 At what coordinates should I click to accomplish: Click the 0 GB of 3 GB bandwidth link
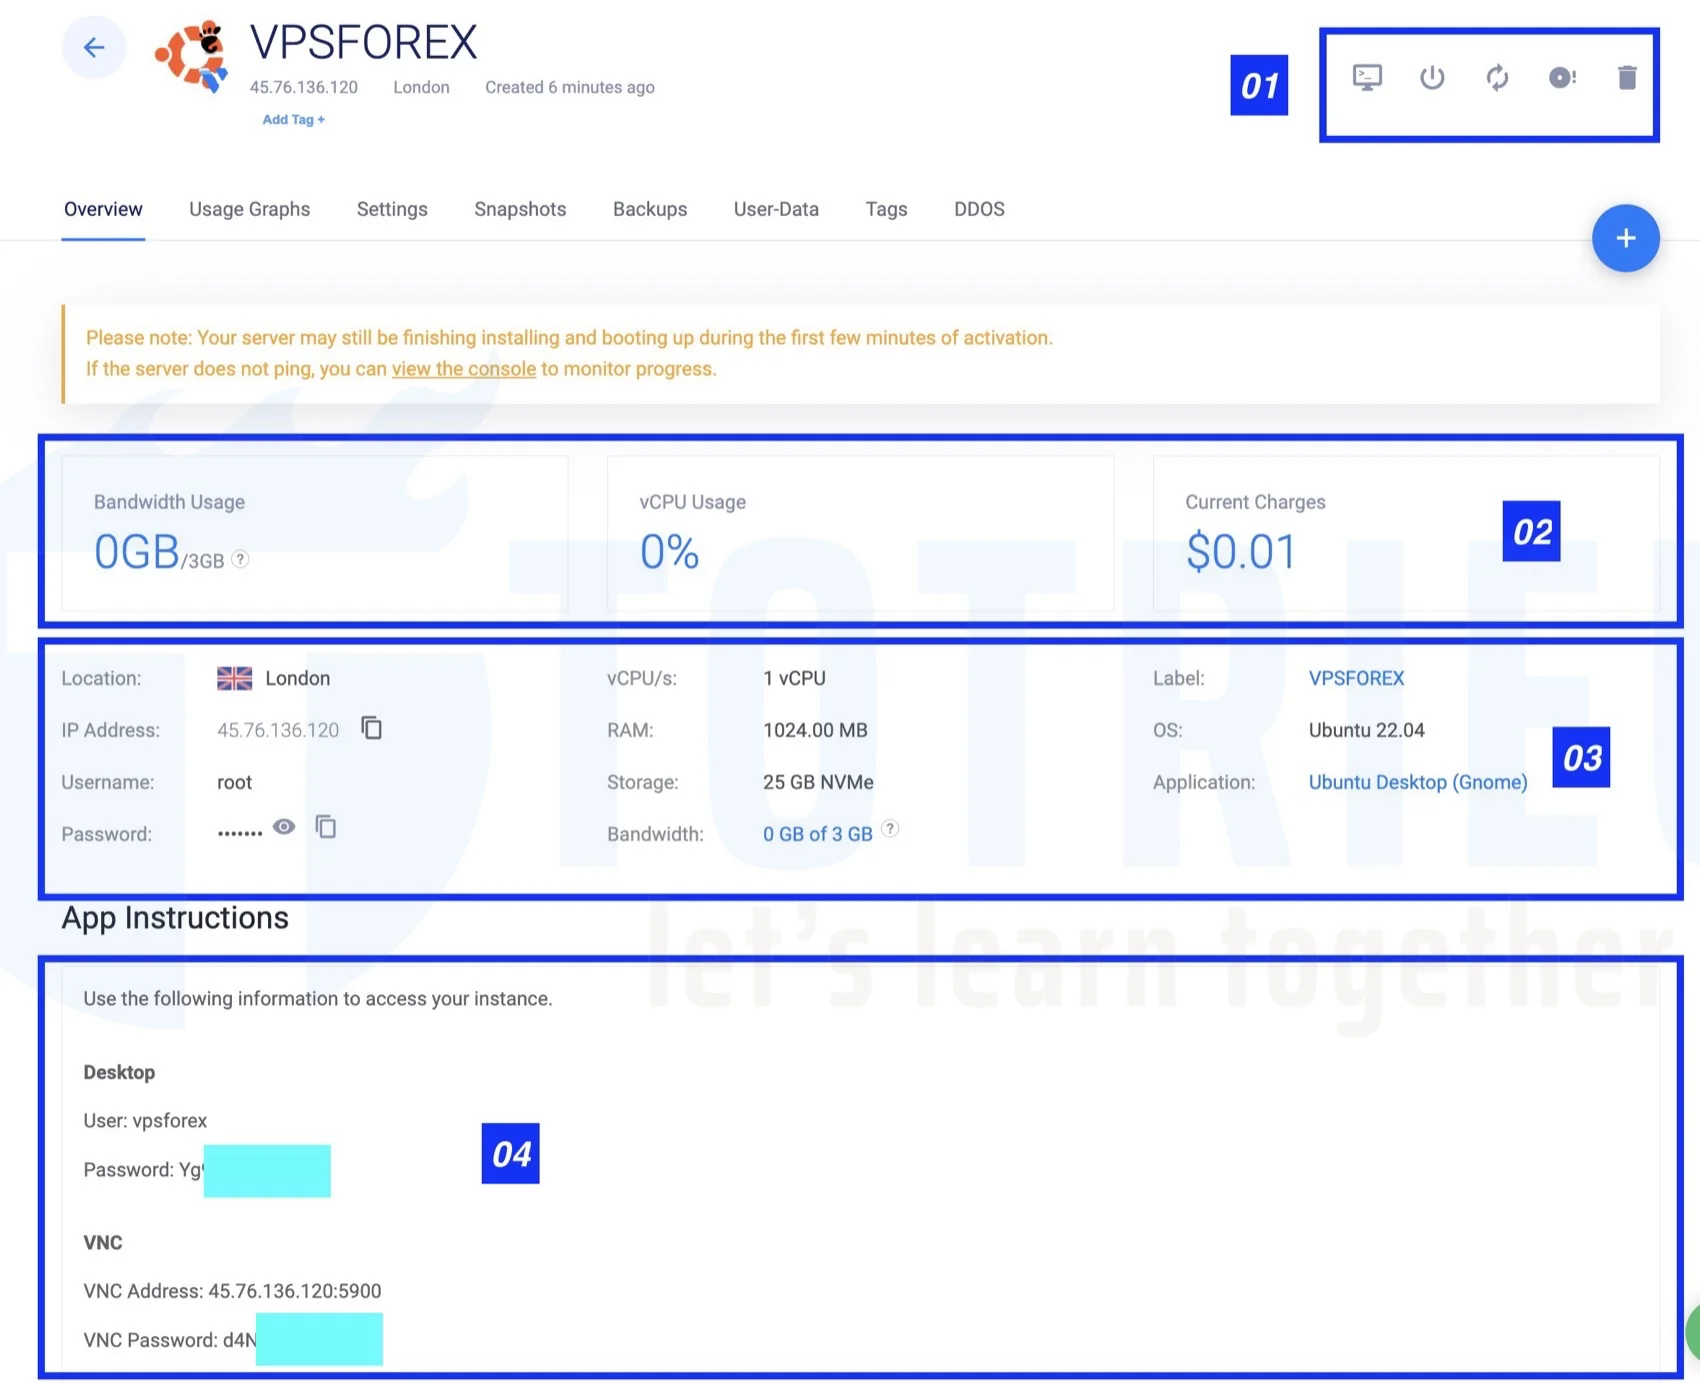[817, 834]
